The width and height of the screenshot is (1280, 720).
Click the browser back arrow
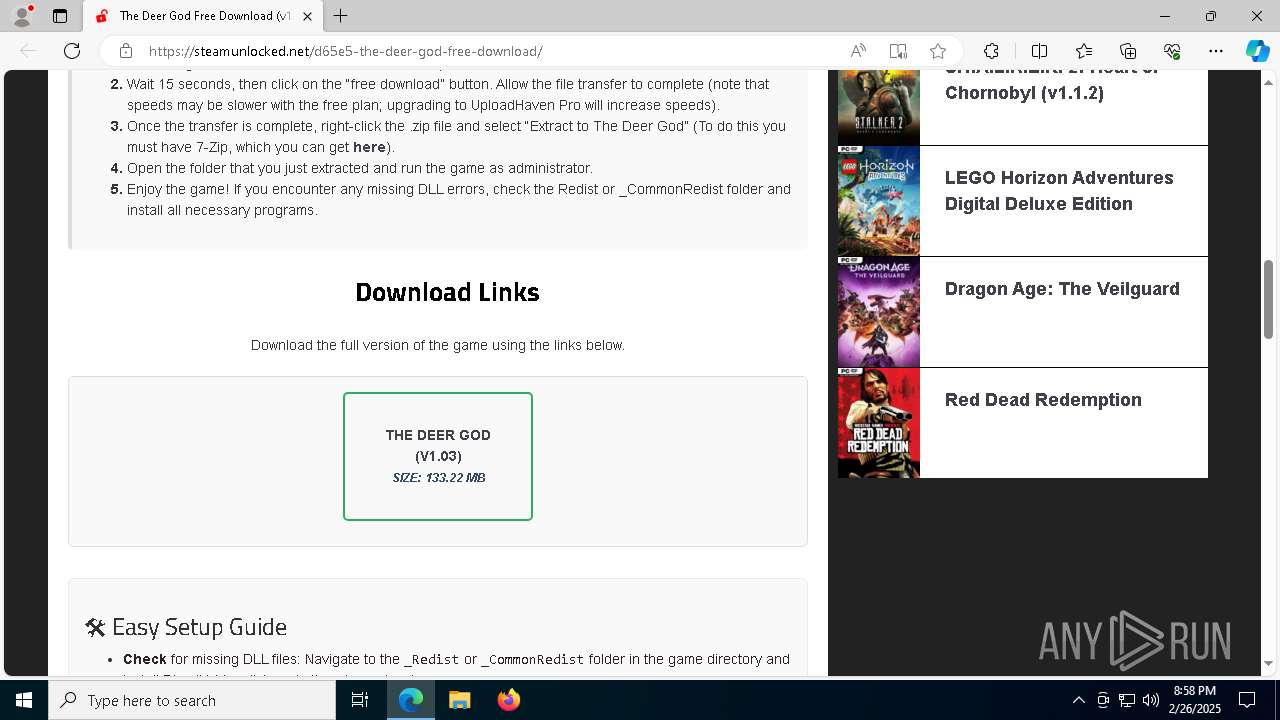(28, 51)
